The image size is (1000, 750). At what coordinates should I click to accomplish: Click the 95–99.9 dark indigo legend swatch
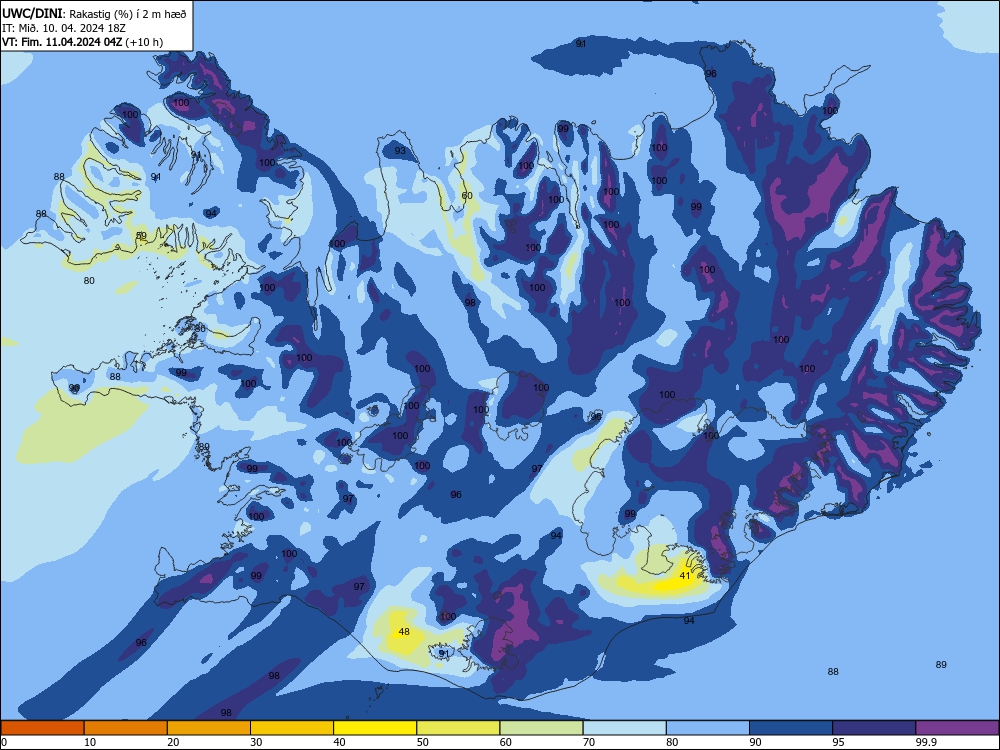[x=874, y=728]
